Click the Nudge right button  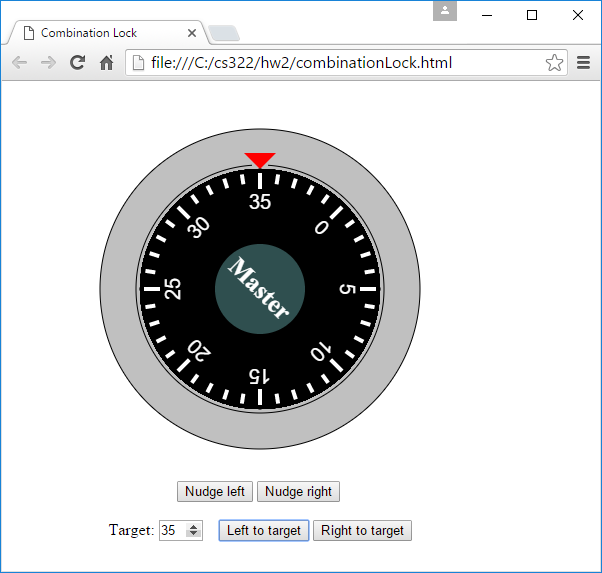(298, 491)
